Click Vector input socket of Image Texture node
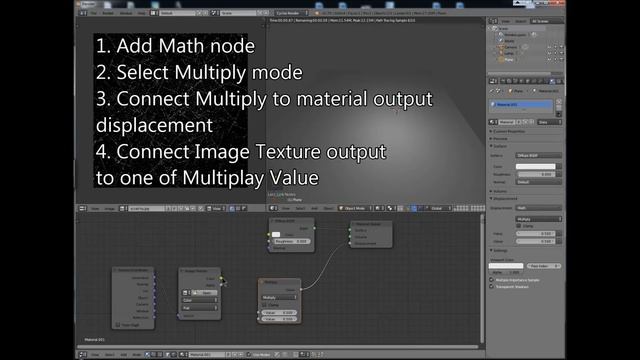Viewport: 640px width, 360px height. [x=178, y=316]
